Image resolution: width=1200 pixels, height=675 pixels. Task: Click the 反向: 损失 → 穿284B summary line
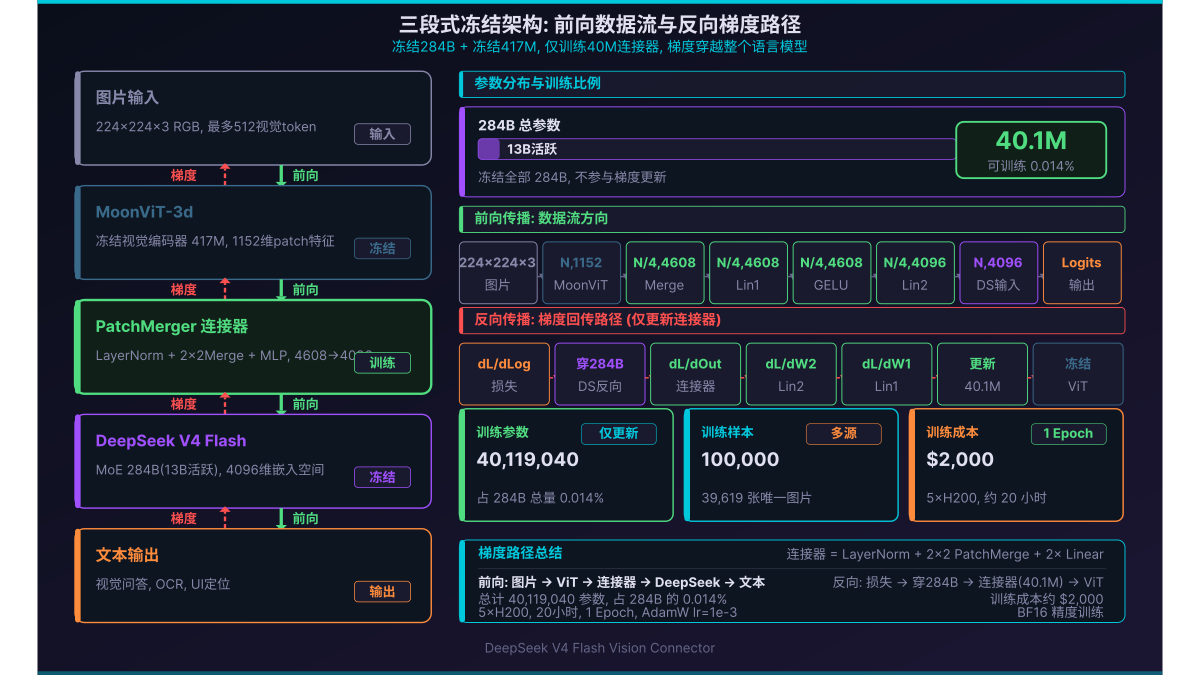[968, 582]
